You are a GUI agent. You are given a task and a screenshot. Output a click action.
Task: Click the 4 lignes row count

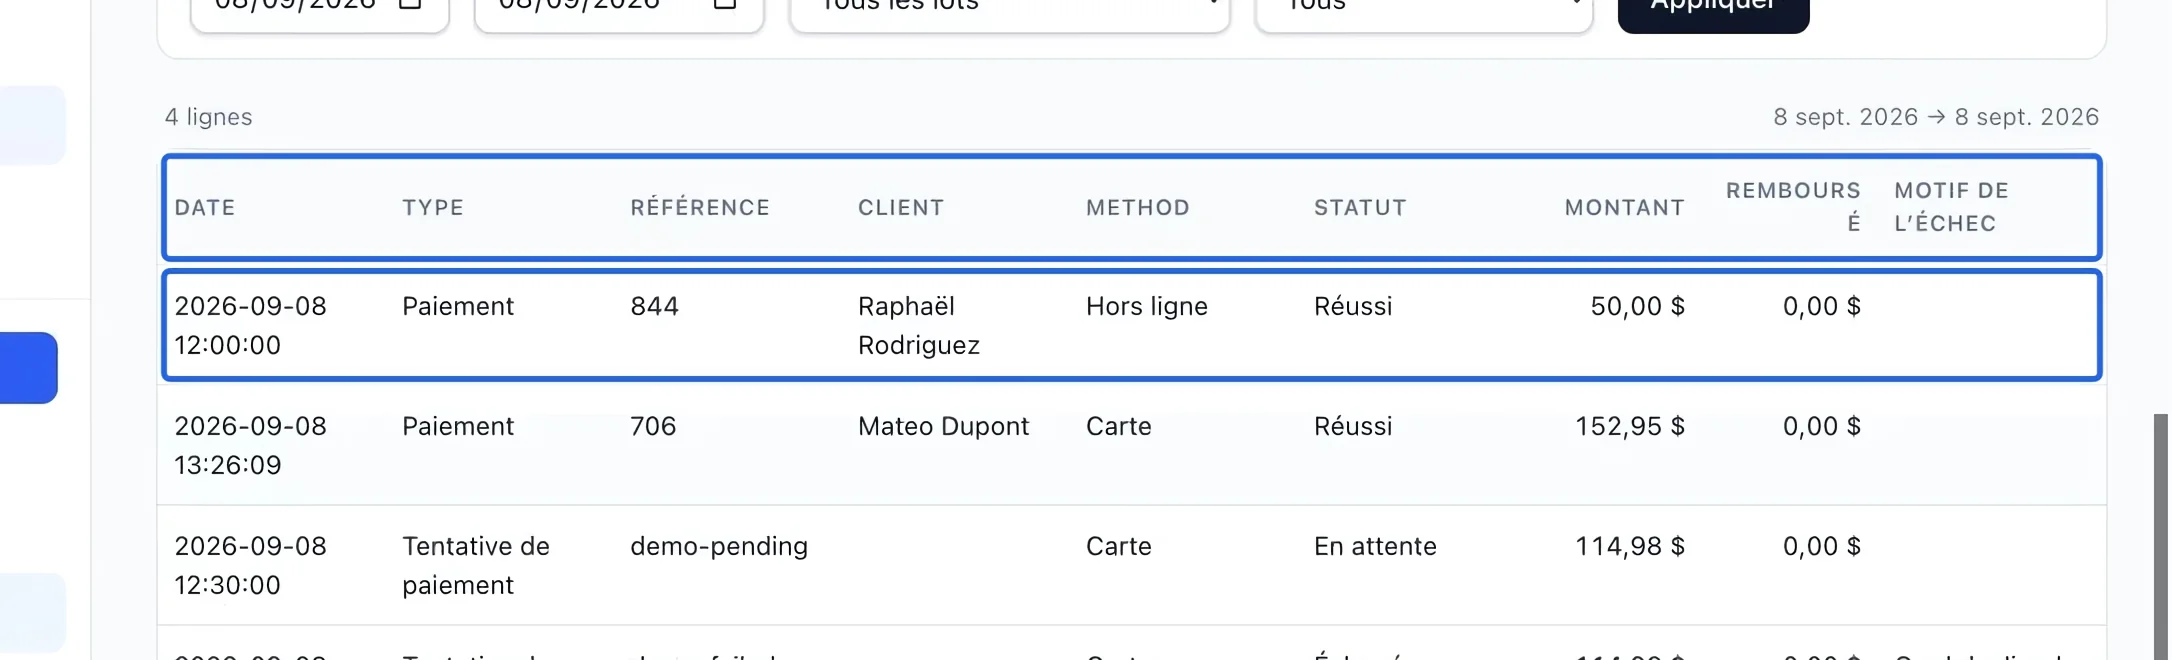coord(208,117)
